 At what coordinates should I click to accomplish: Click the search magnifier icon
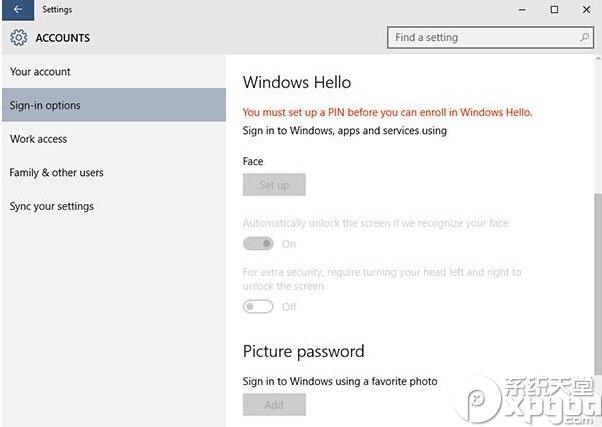584,38
